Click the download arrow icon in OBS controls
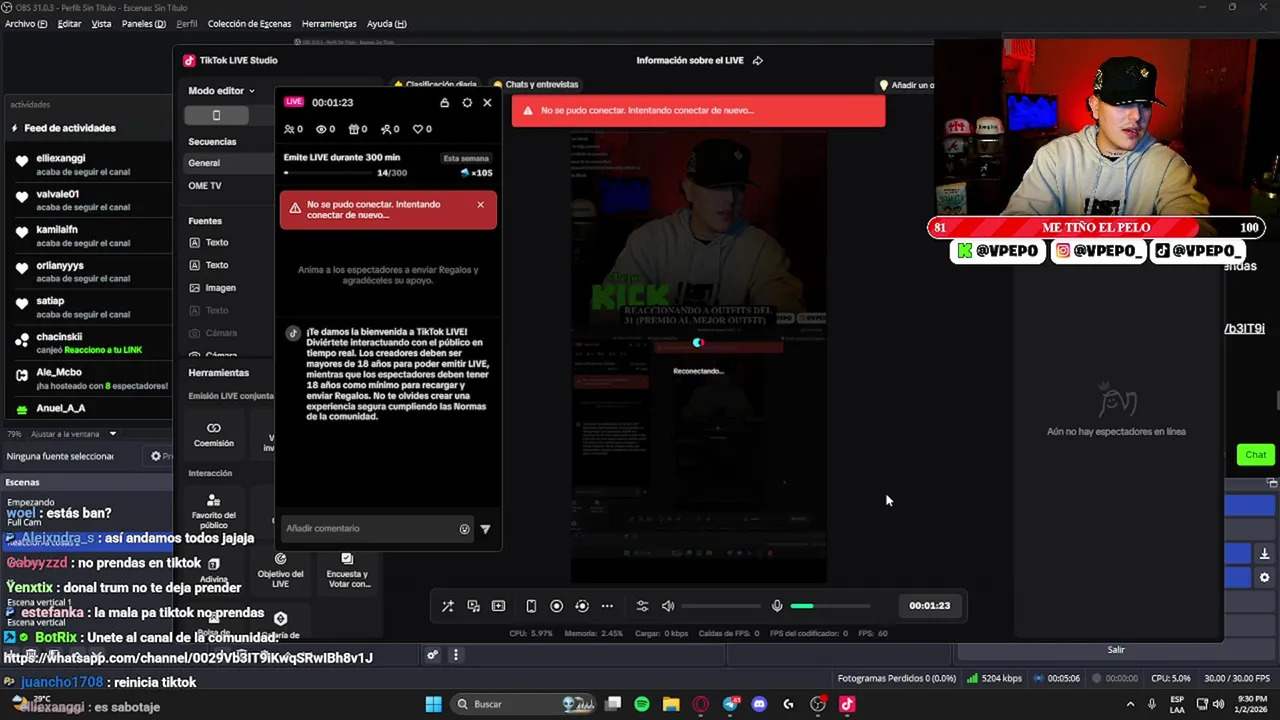Image resolution: width=1280 pixels, height=720 pixels. (1264, 554)
